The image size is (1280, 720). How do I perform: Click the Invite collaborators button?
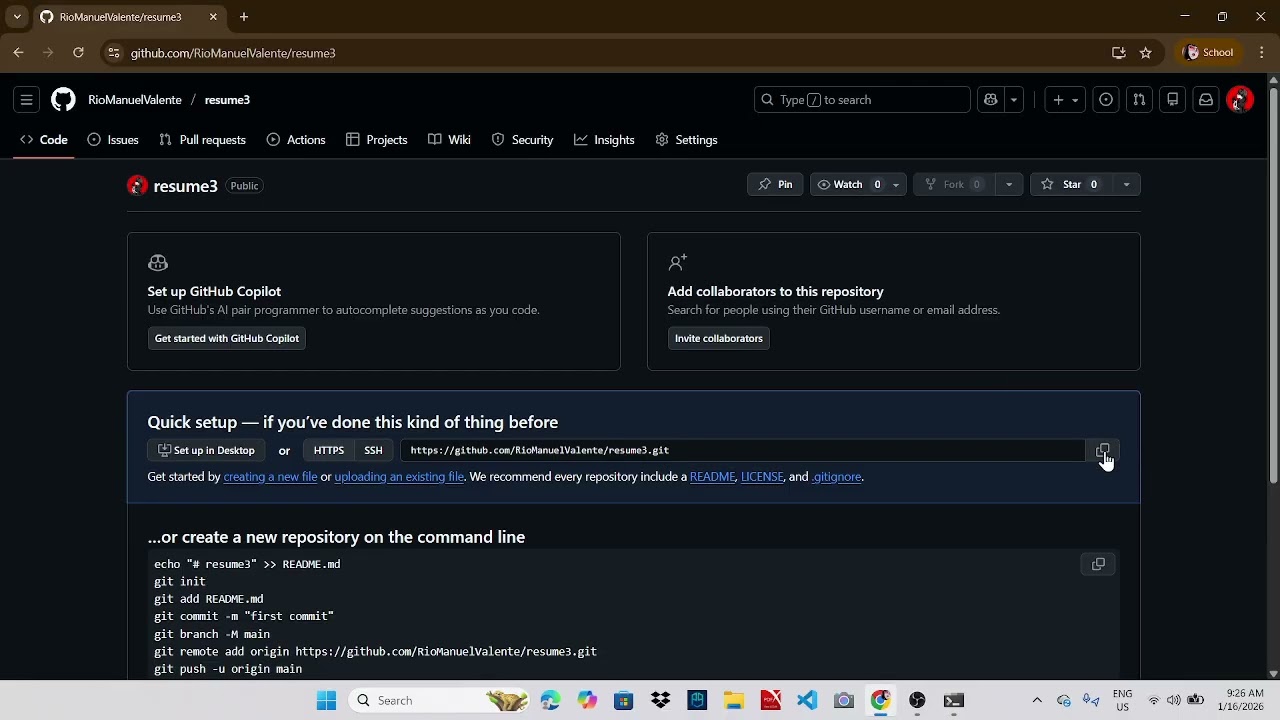[718, 339]
